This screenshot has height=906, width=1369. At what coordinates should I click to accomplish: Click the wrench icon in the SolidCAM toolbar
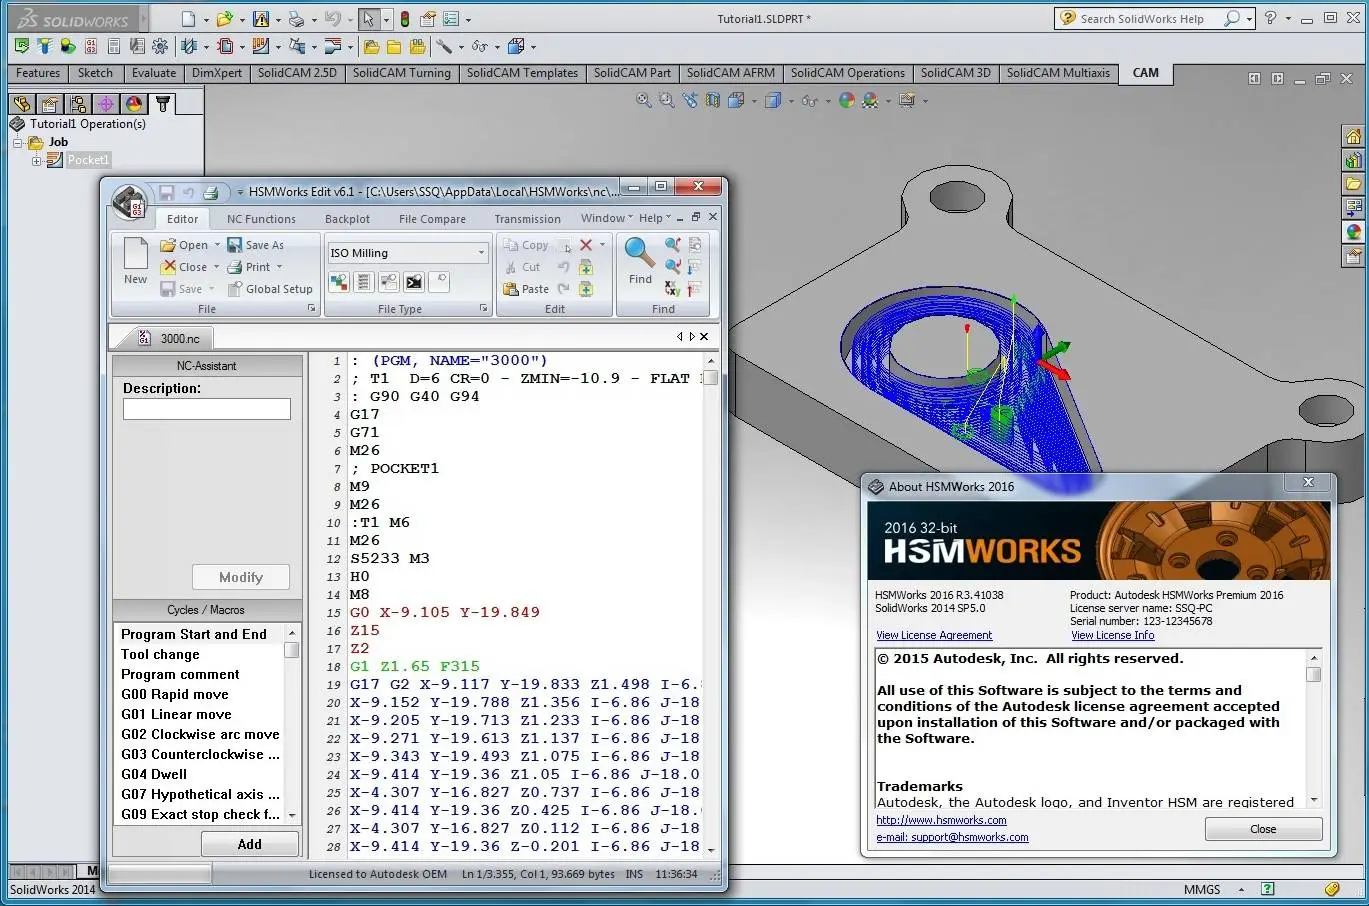point(443,46)
